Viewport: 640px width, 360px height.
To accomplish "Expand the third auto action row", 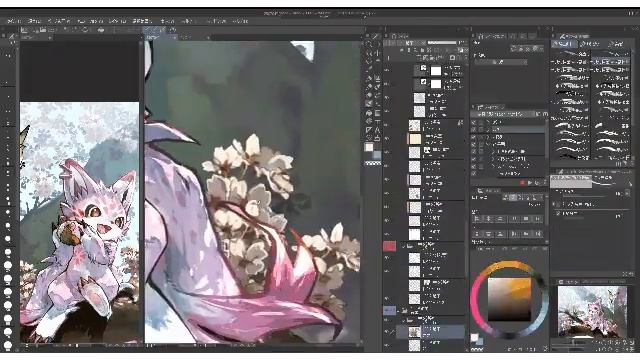I will [x=488, y=137].
